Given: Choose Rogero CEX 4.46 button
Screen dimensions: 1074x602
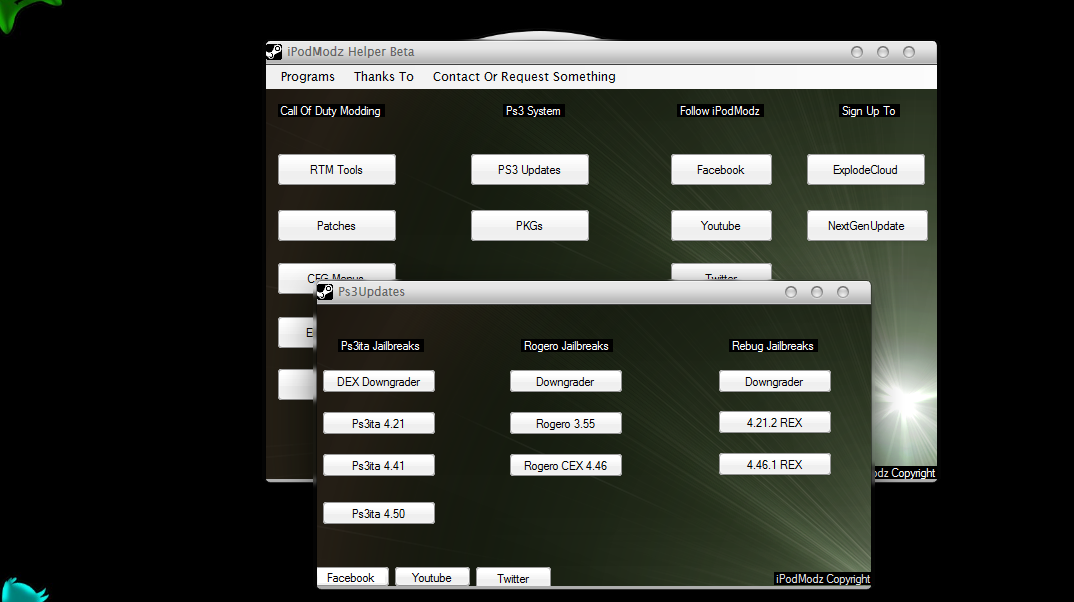Looking at the screenshot, I should (x=566, y=465).
